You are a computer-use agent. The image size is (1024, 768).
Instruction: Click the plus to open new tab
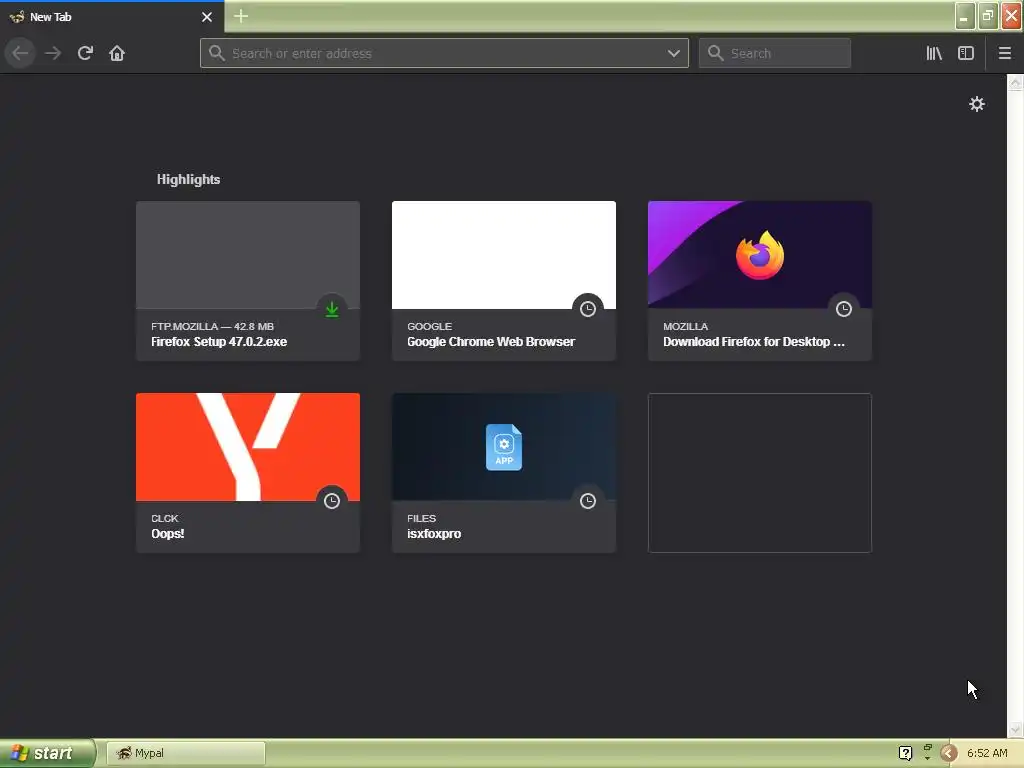240,16
